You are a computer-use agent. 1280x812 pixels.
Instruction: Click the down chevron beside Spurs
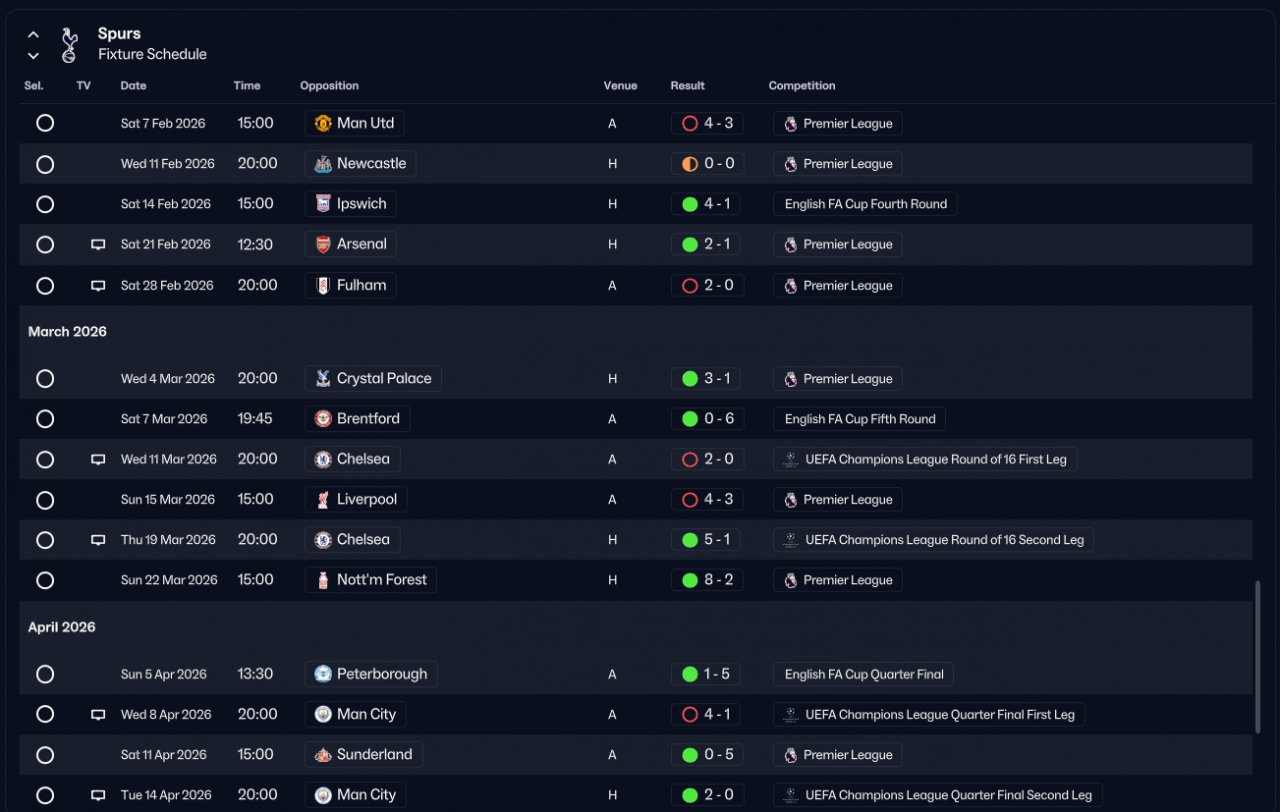pyautogui.click(x=33, y=56)
